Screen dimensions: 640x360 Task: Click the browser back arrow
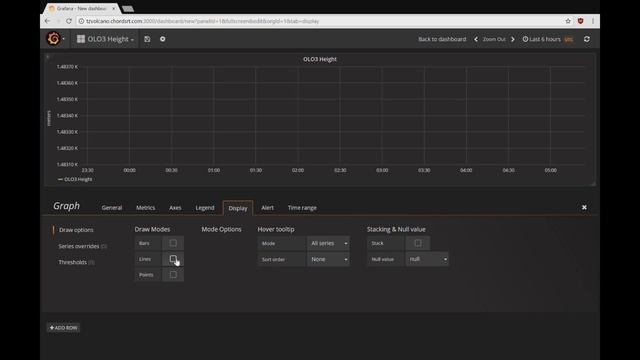click(48, 21)
